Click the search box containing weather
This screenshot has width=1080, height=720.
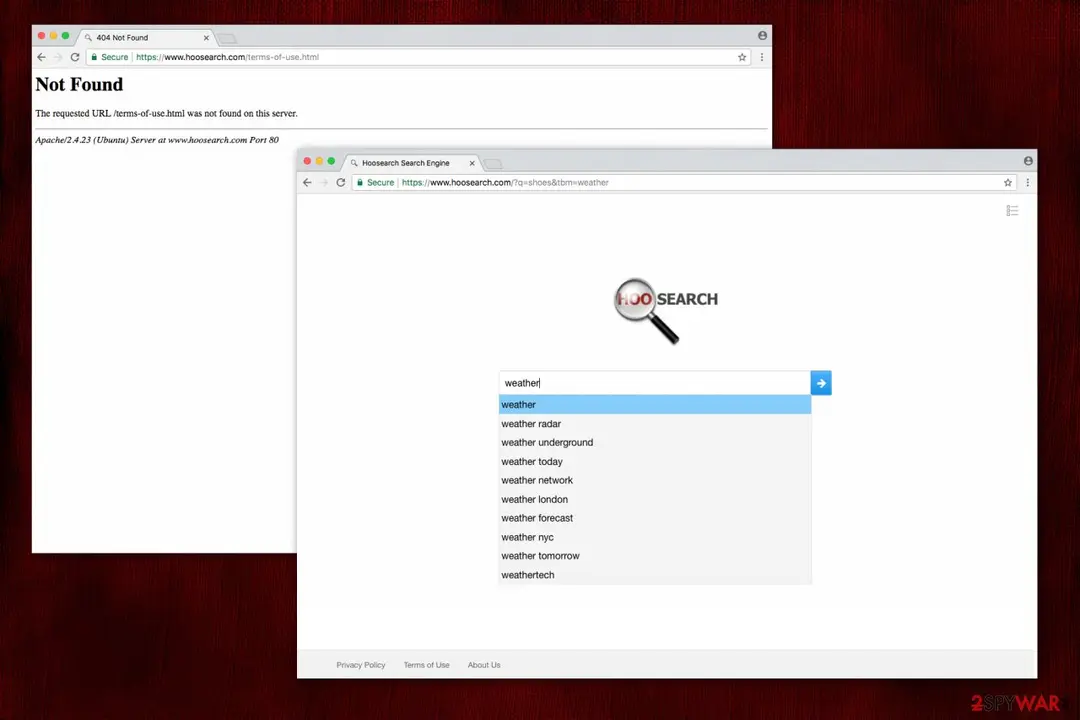[654, 383]
